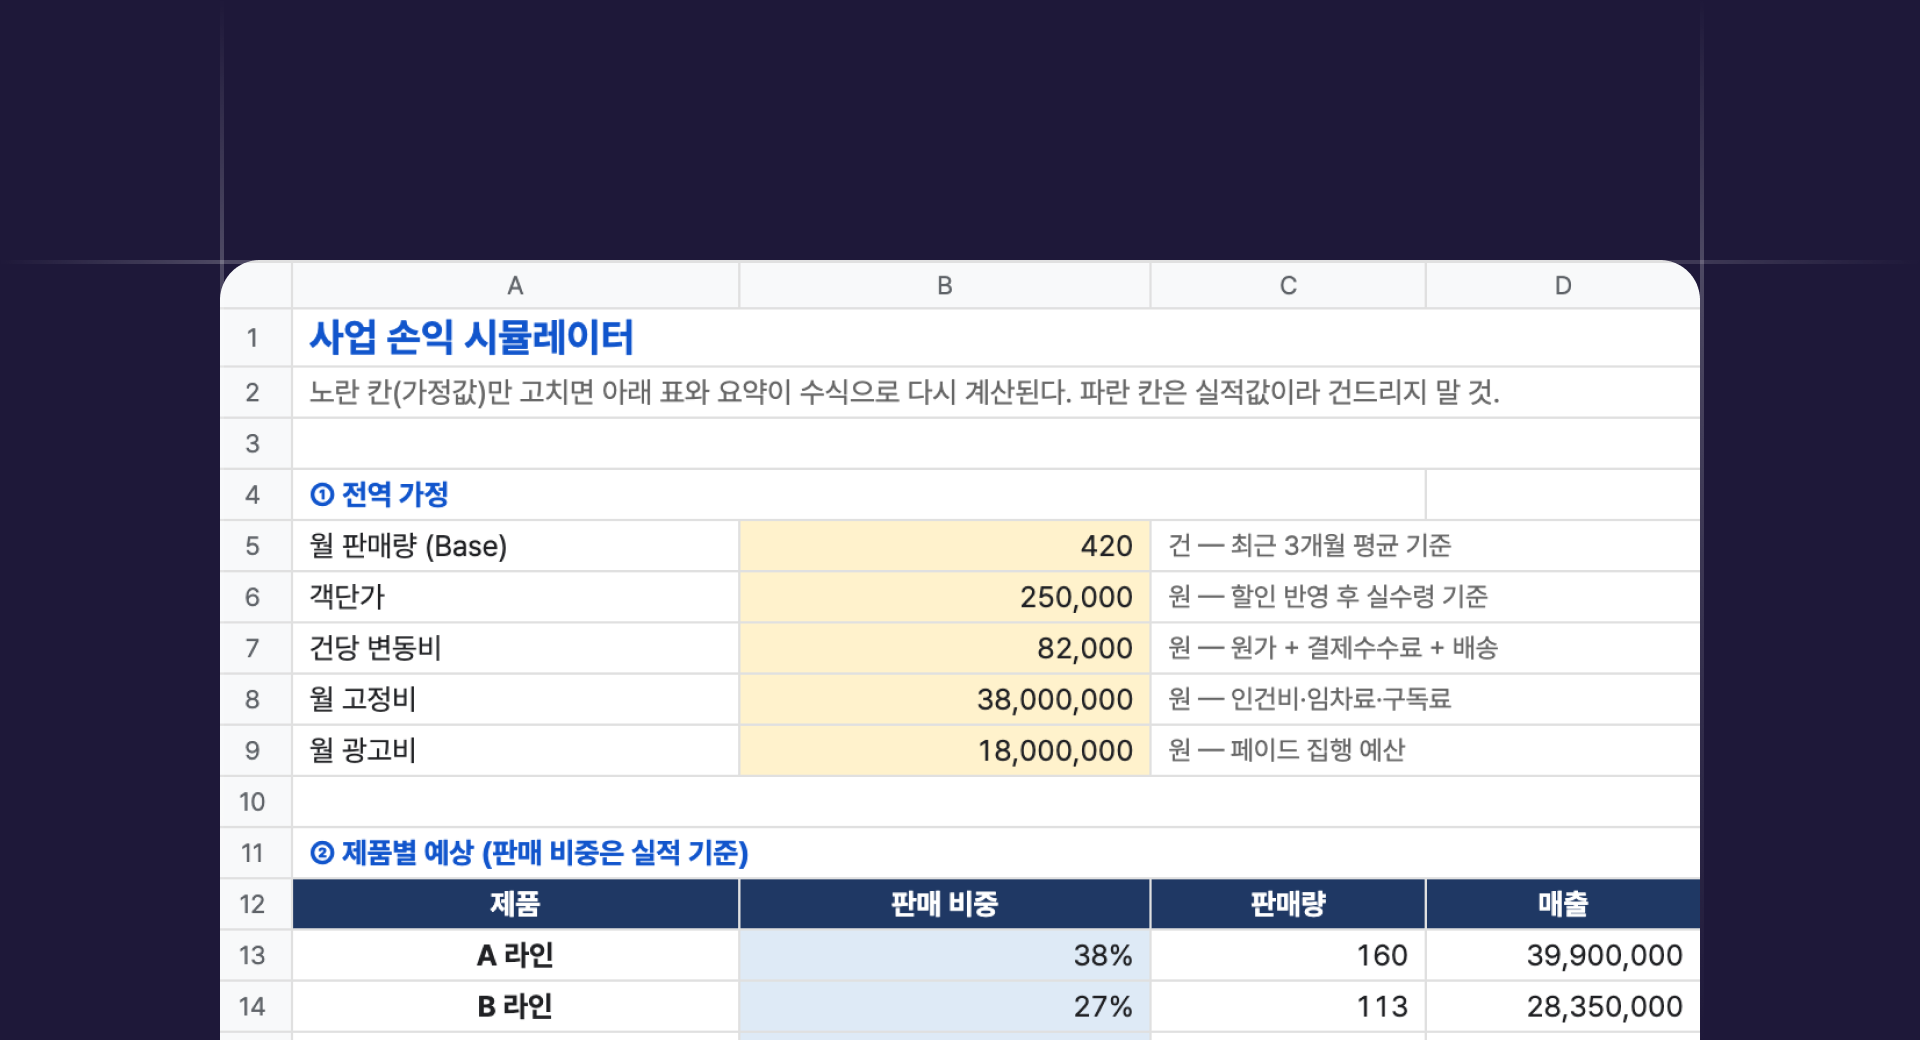Click the note '원 — 인건비·임차료·구독료'
This screenshot has height=1040, width=1920.
[x=1310, y=699]
